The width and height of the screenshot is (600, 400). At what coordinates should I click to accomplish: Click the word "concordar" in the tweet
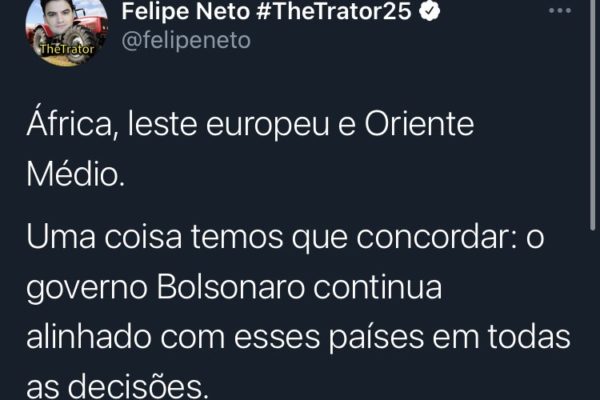(437, 237)
